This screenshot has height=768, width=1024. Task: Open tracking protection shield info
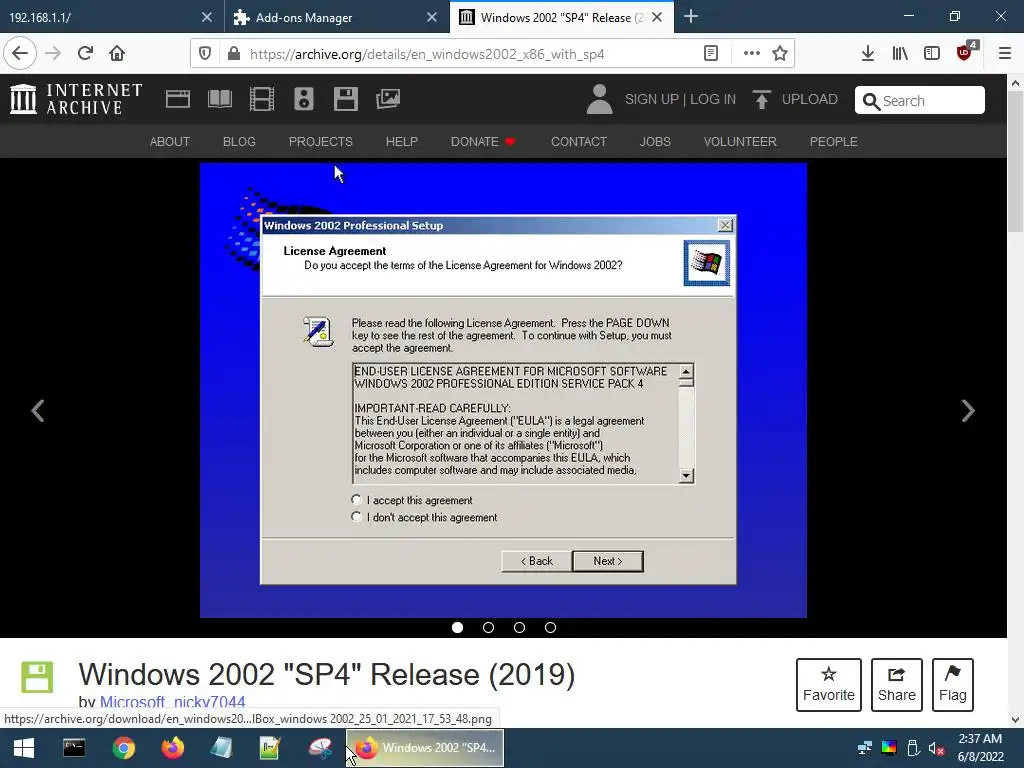tap(205, 54)
